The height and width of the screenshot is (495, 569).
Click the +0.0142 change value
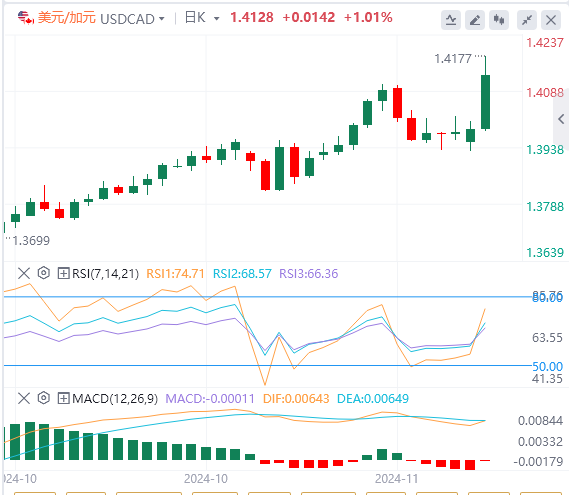click(308, 17)
